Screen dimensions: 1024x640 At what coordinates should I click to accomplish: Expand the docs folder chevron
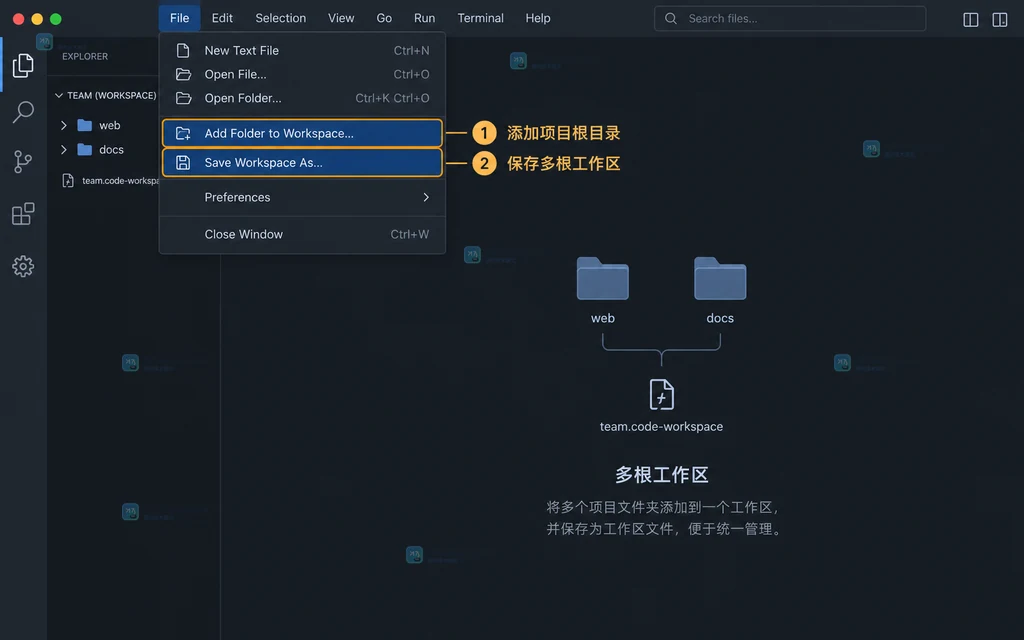point(64,150)
